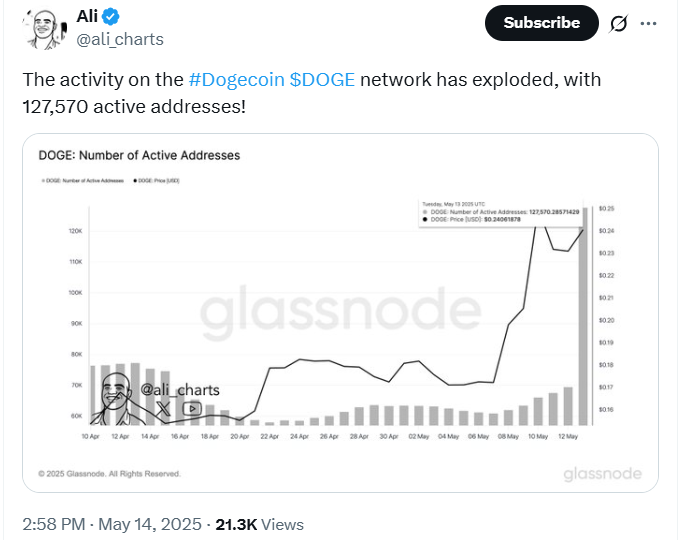
Task: Click the @ali_charts handle under the name
Action: pos(120,39)
